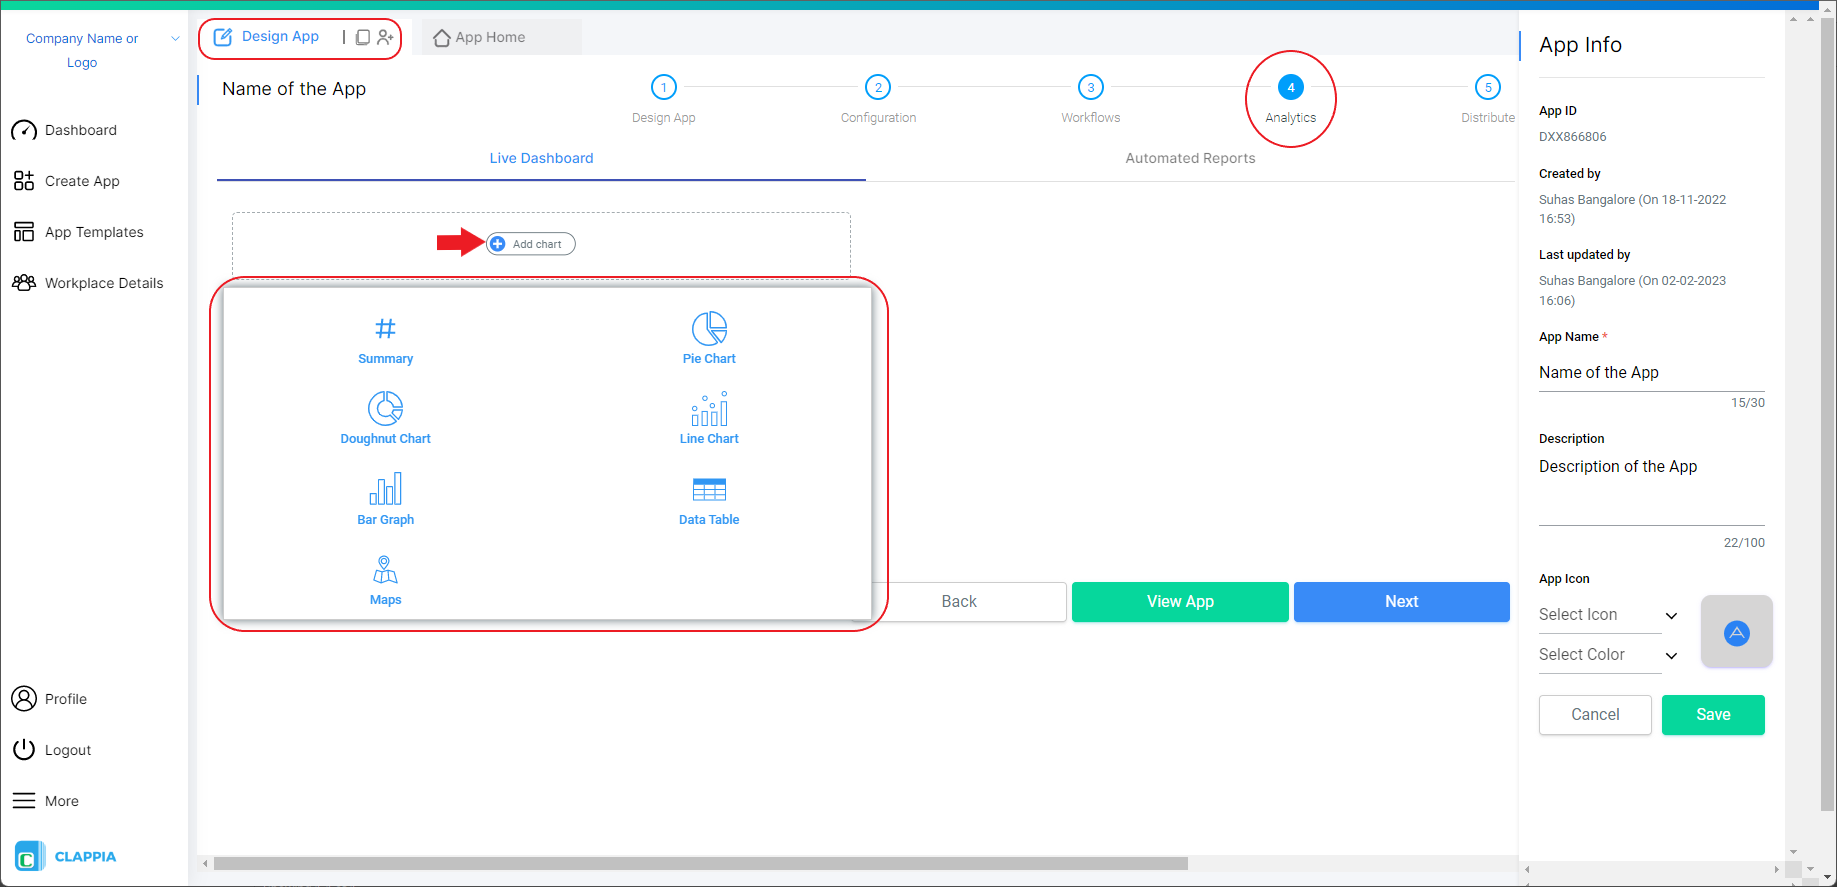The height and width of the screenshot is (887, 1837).
Task: Open Create App from the sidebar
Action: (x=82, y=181)
